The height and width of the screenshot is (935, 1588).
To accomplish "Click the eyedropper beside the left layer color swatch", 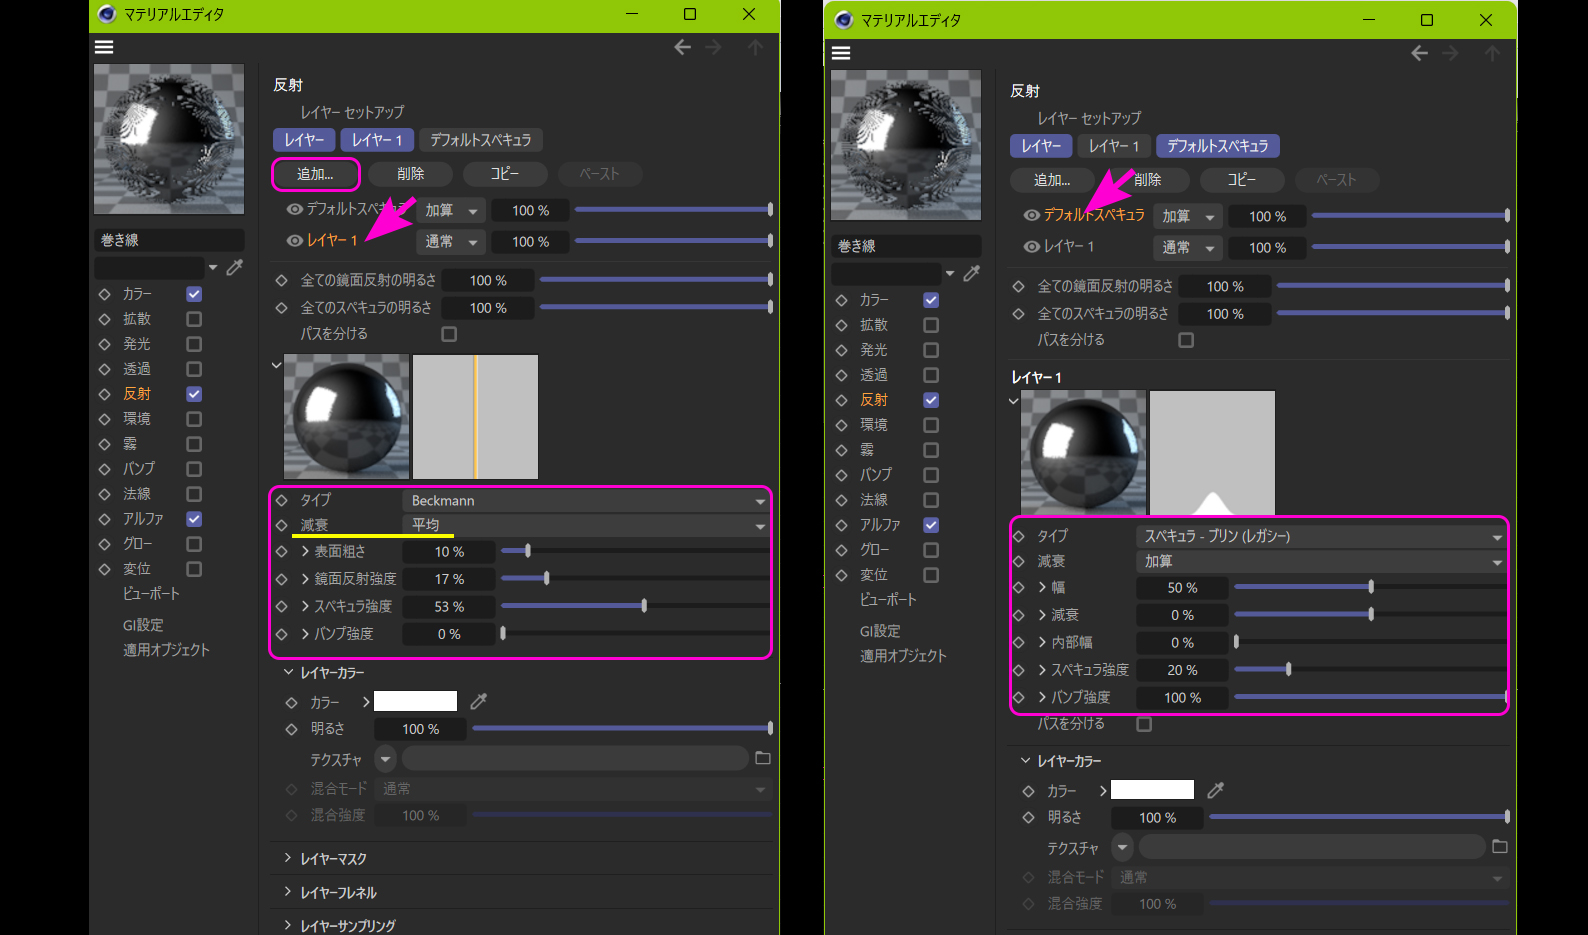I will coord(479,701).
